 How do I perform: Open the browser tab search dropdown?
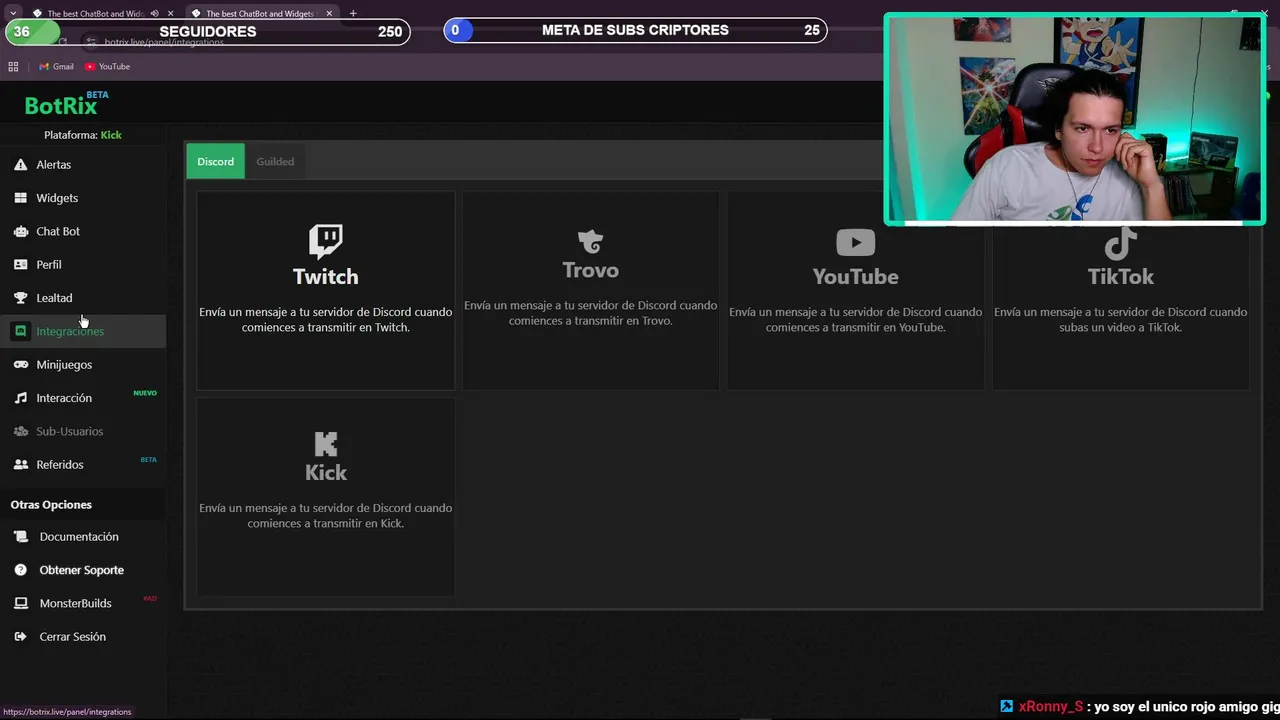click(13, 13)
